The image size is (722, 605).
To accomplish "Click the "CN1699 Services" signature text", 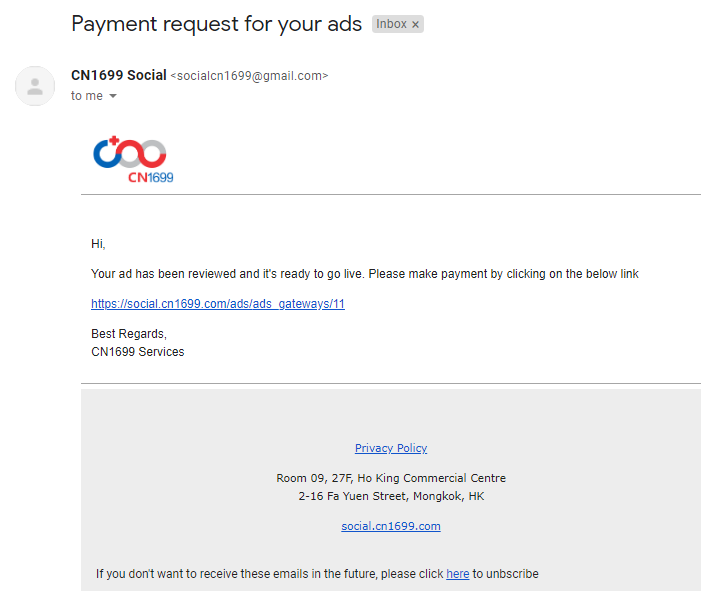I will (x=138, y=352).
